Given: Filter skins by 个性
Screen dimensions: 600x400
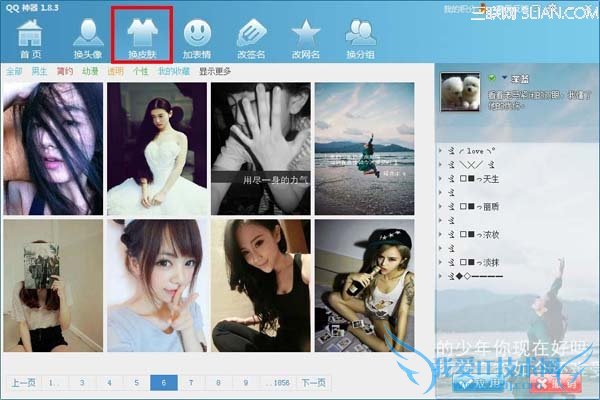Looking at the screenshot, I should pyautogui.click(x=140, y=71).
